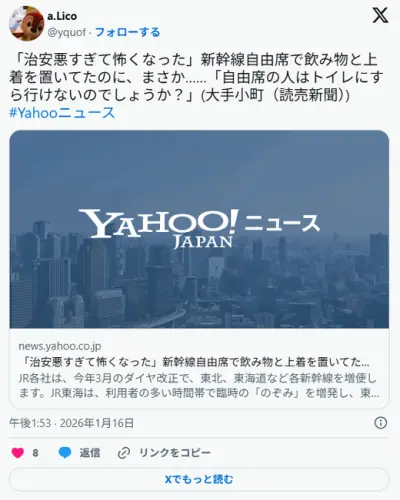
Task: Click the tweet body text
Action: coord(197,78)
